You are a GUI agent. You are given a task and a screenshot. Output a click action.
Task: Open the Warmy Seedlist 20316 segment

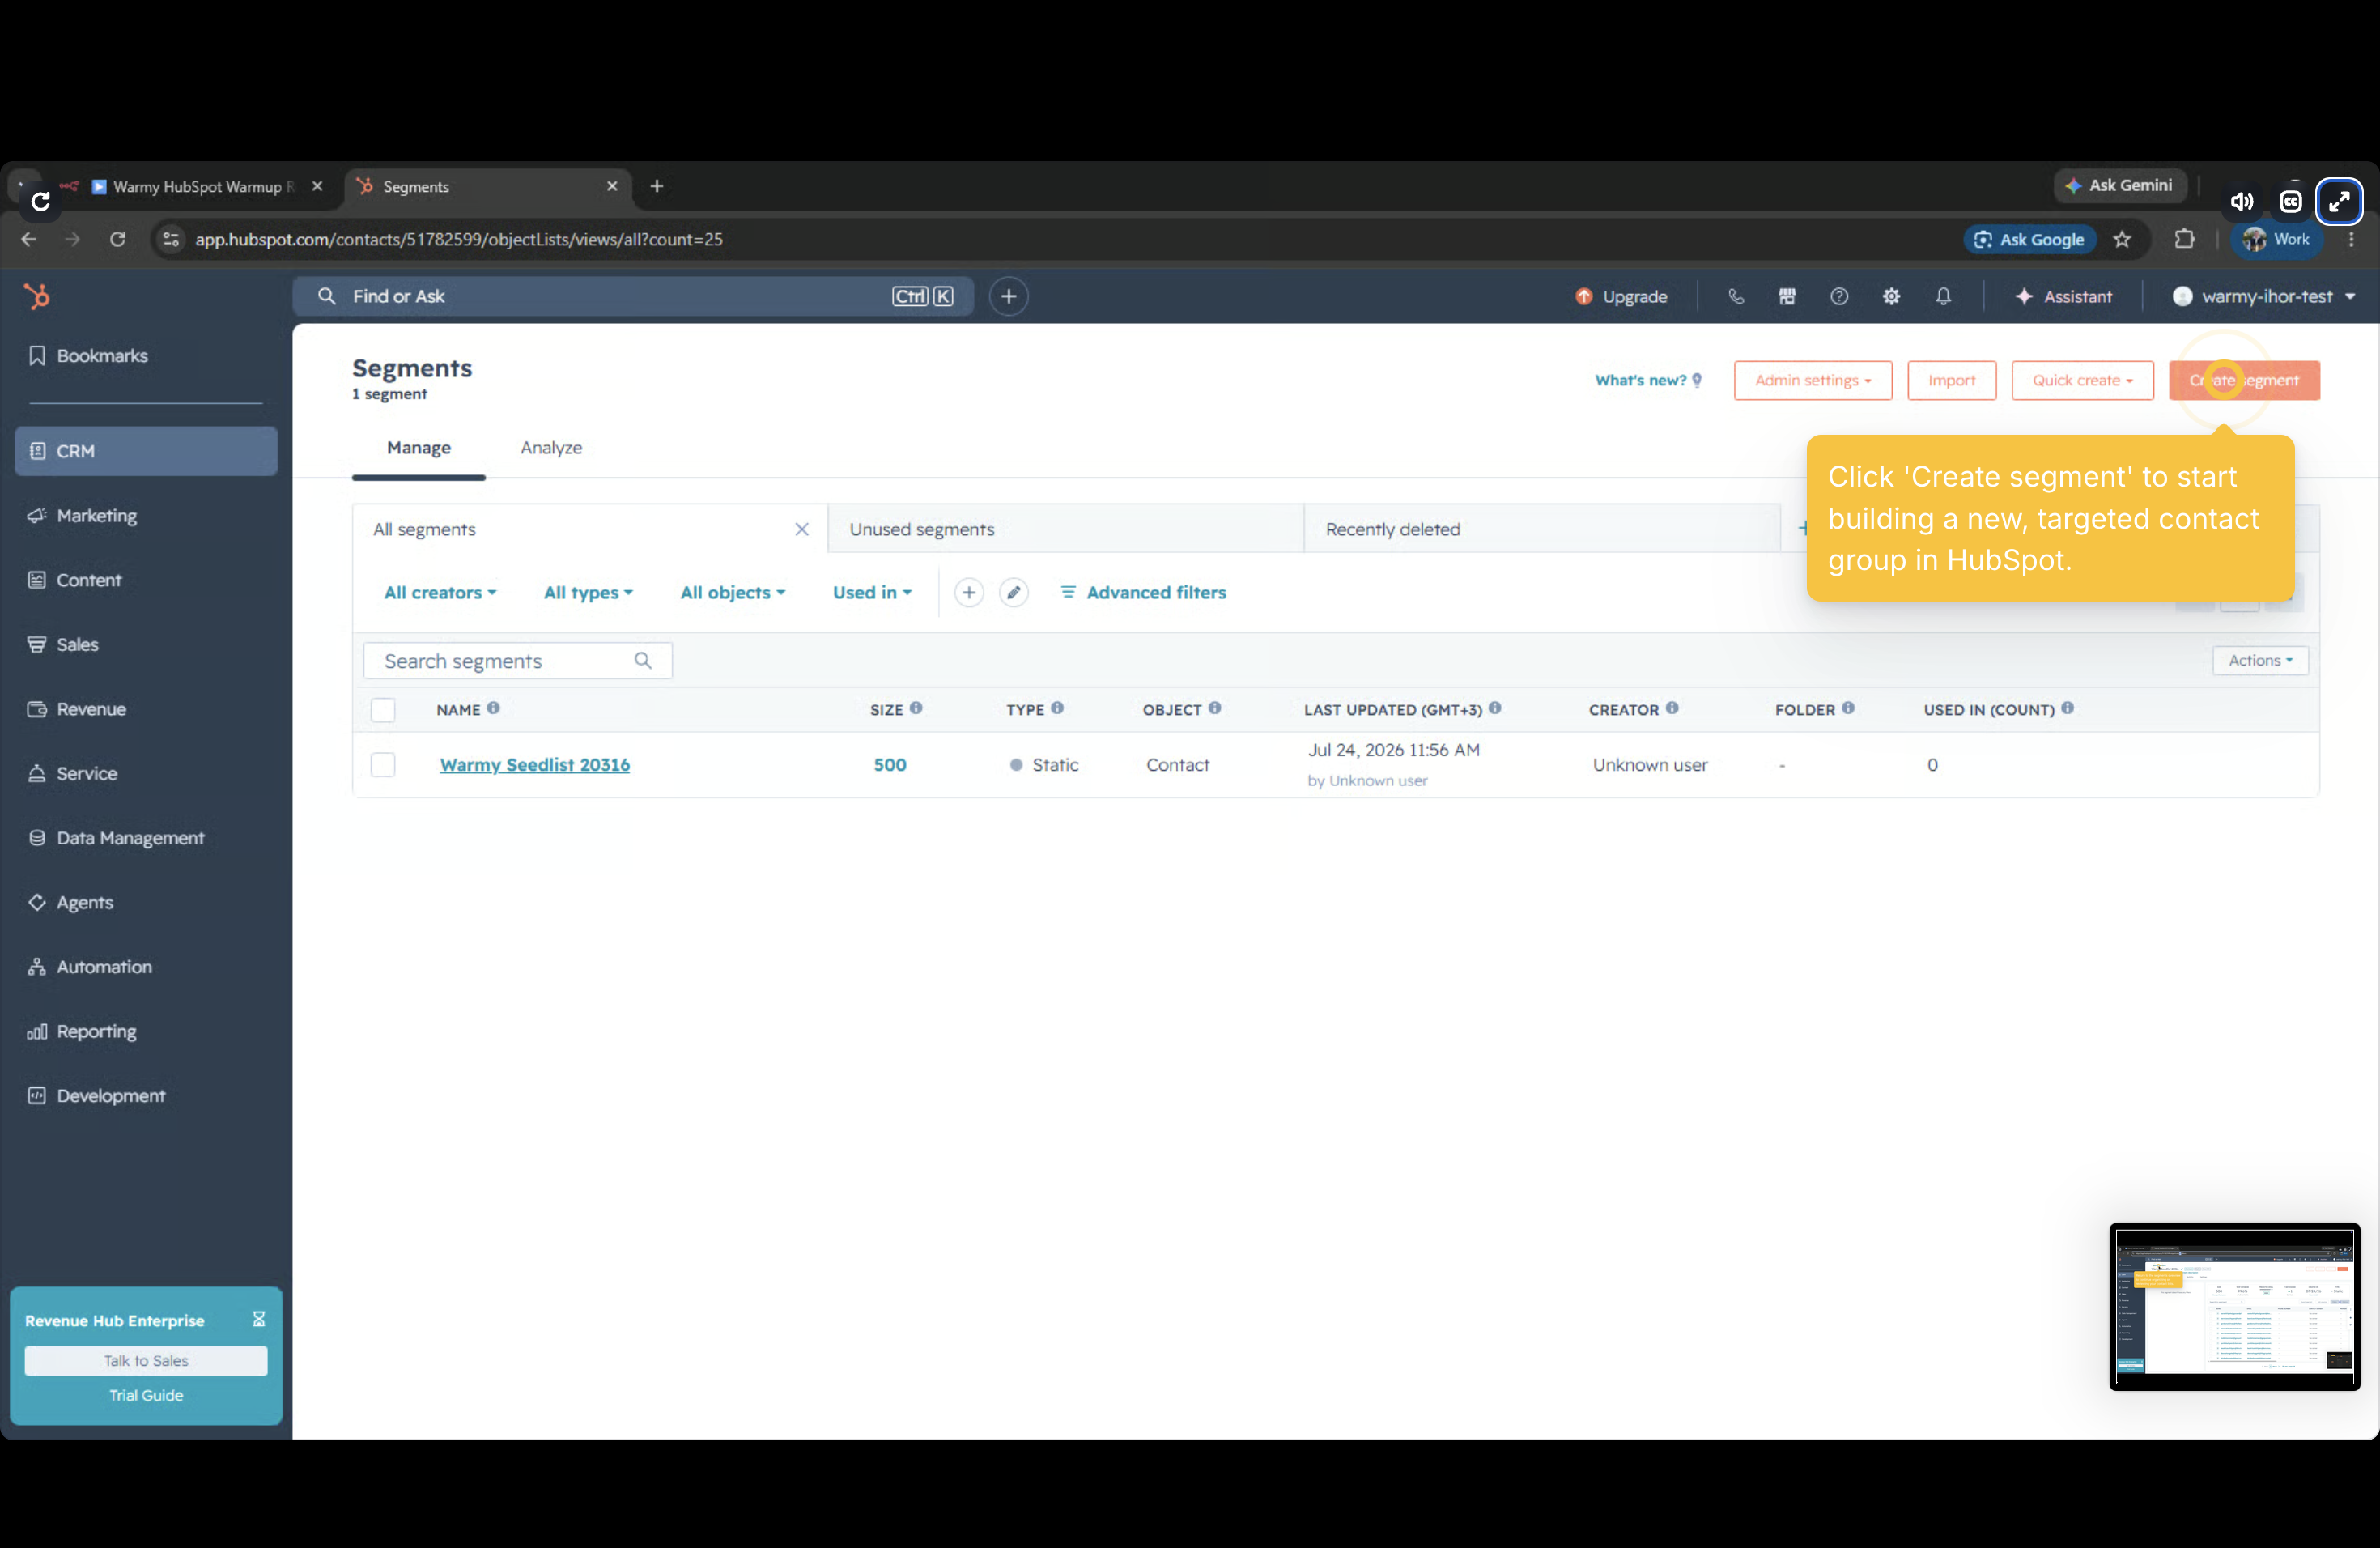535,765
